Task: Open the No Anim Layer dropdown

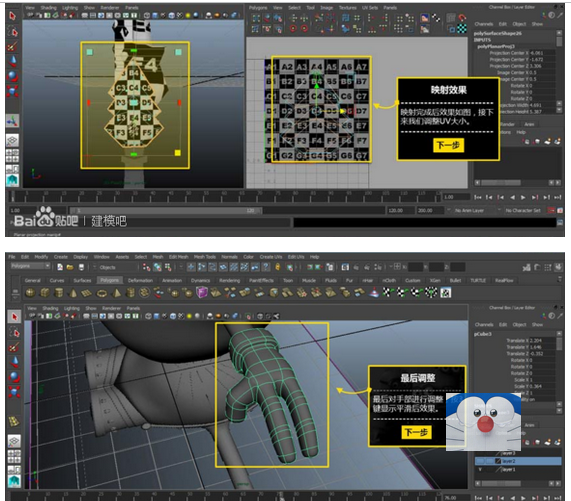Action: [x=470, y=210]
